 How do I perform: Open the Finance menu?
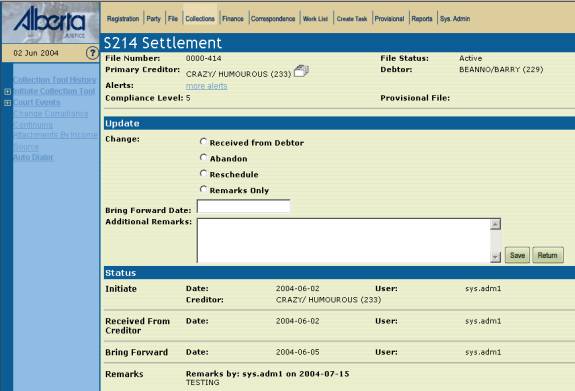pyautogui.click(x=233, y=19)
